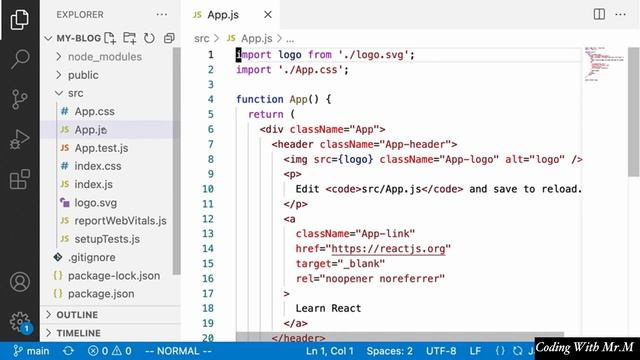
Task: Click Ln 1, Col 1 cursor position
Action: coord(329,351)
